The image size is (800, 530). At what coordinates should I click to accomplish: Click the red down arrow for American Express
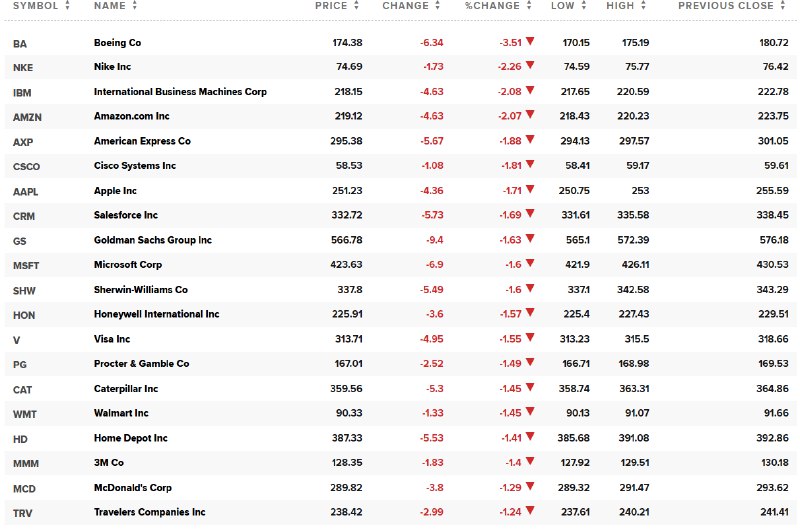click(530, 140)
